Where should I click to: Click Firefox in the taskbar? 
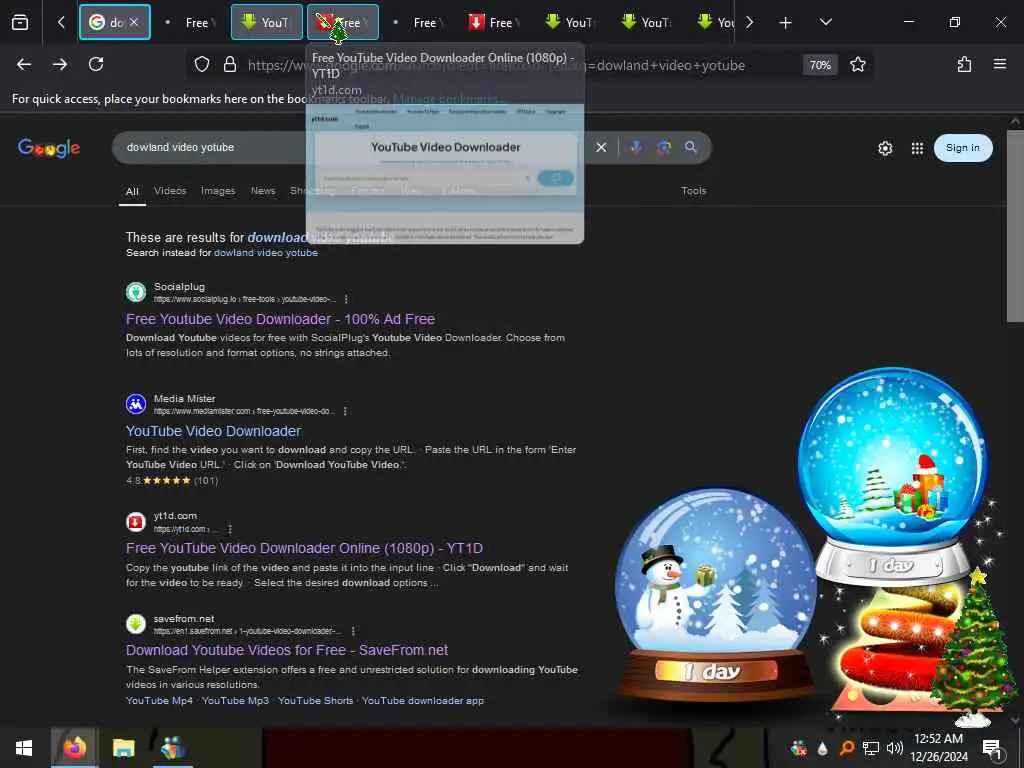tap(74, 748)
